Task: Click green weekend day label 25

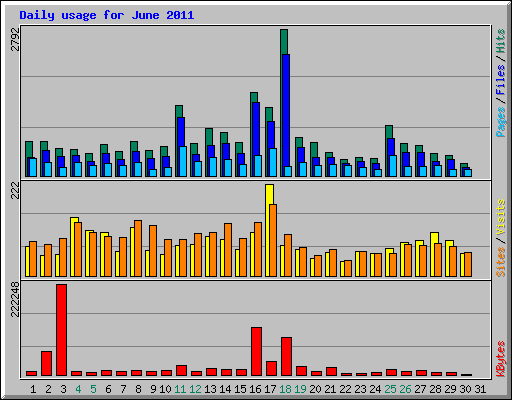Action: [390, 389]
